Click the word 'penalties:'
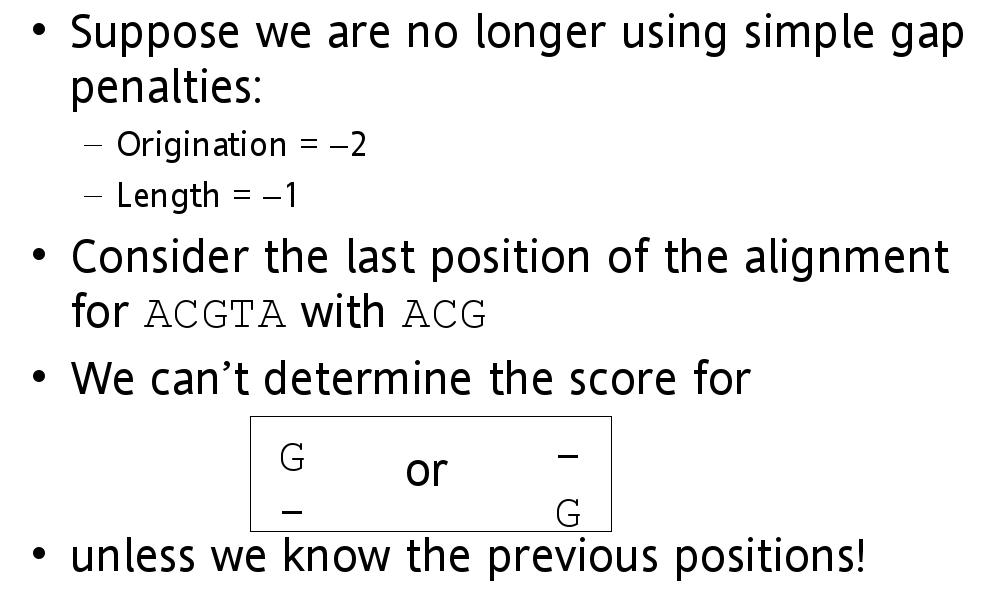This screenshot has height=596, width=994. click(166, 87)
